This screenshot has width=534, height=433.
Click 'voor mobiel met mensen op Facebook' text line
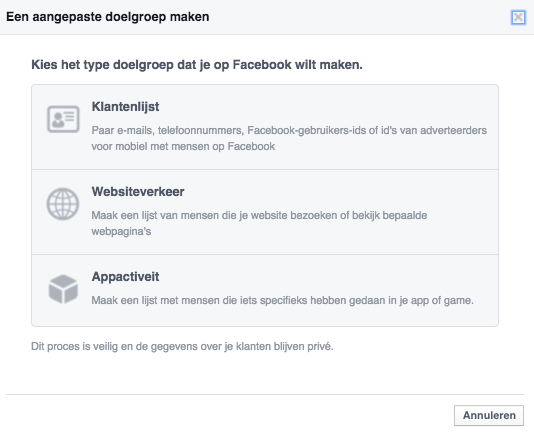[x=183, y=146]
